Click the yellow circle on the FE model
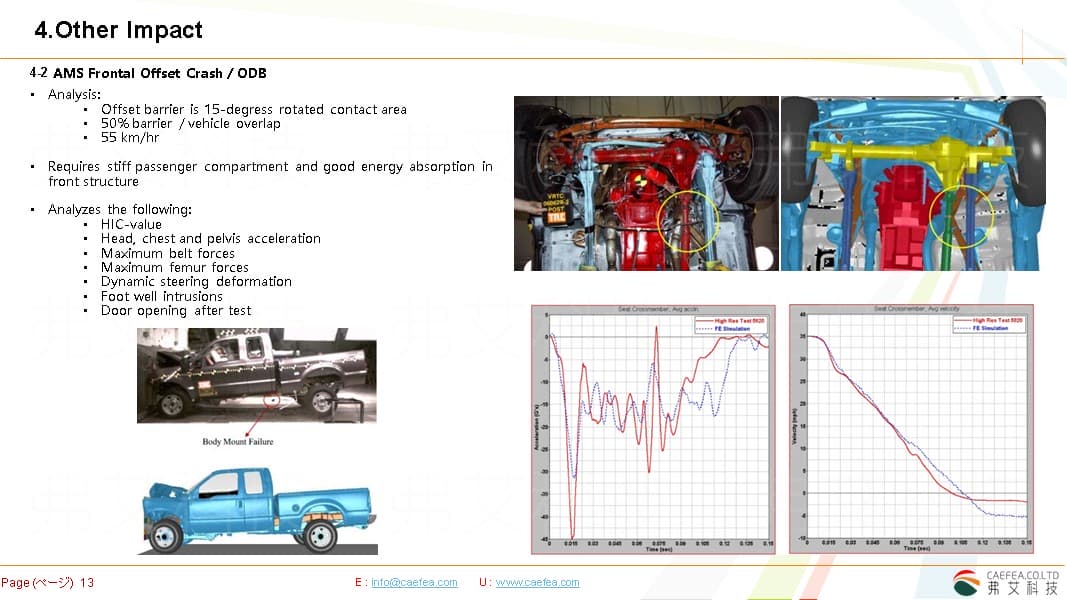 click(962, 218)
